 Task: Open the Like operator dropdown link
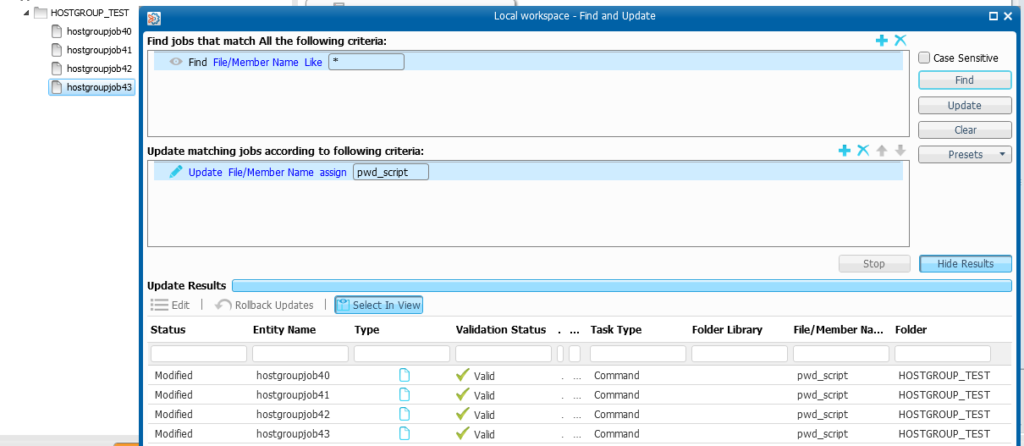point(313,62)
